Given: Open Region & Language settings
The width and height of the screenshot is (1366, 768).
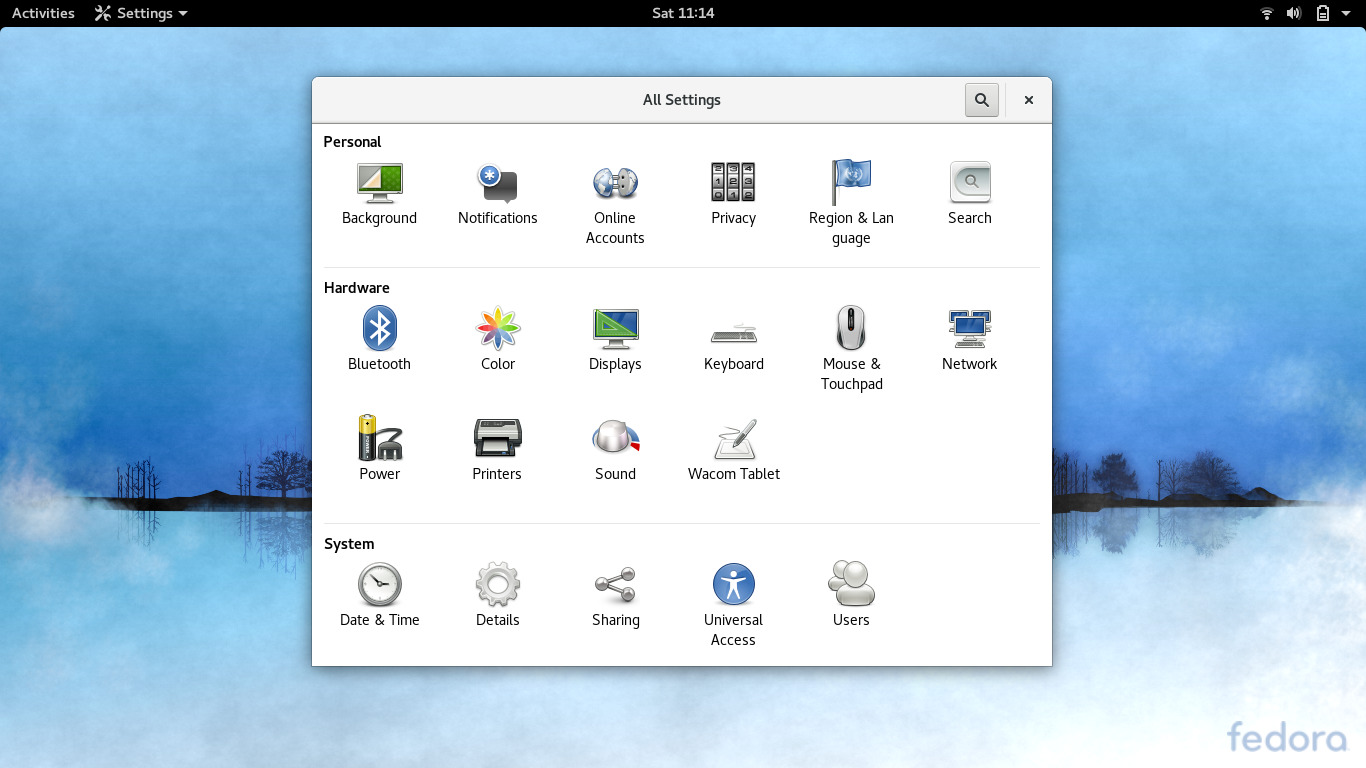Looking at the screenshot, I should (851, 203).
